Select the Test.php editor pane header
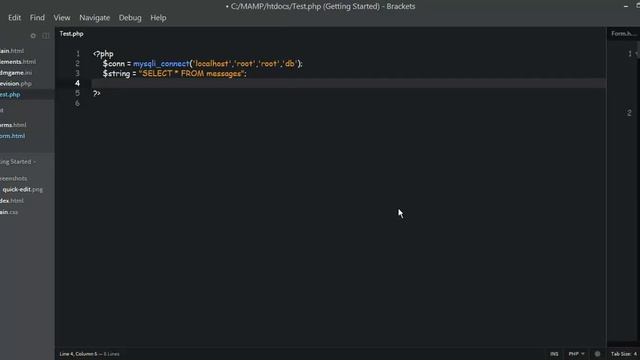640x360 pixels. click(x=71, y=34)
